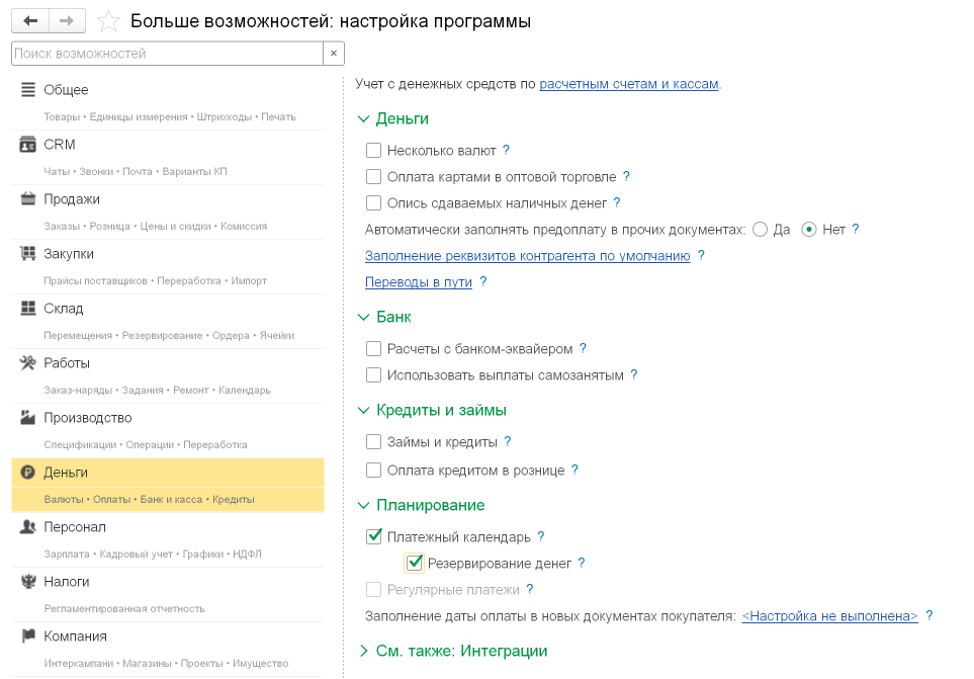Collapse the Деньги section group

click(363, 119)
